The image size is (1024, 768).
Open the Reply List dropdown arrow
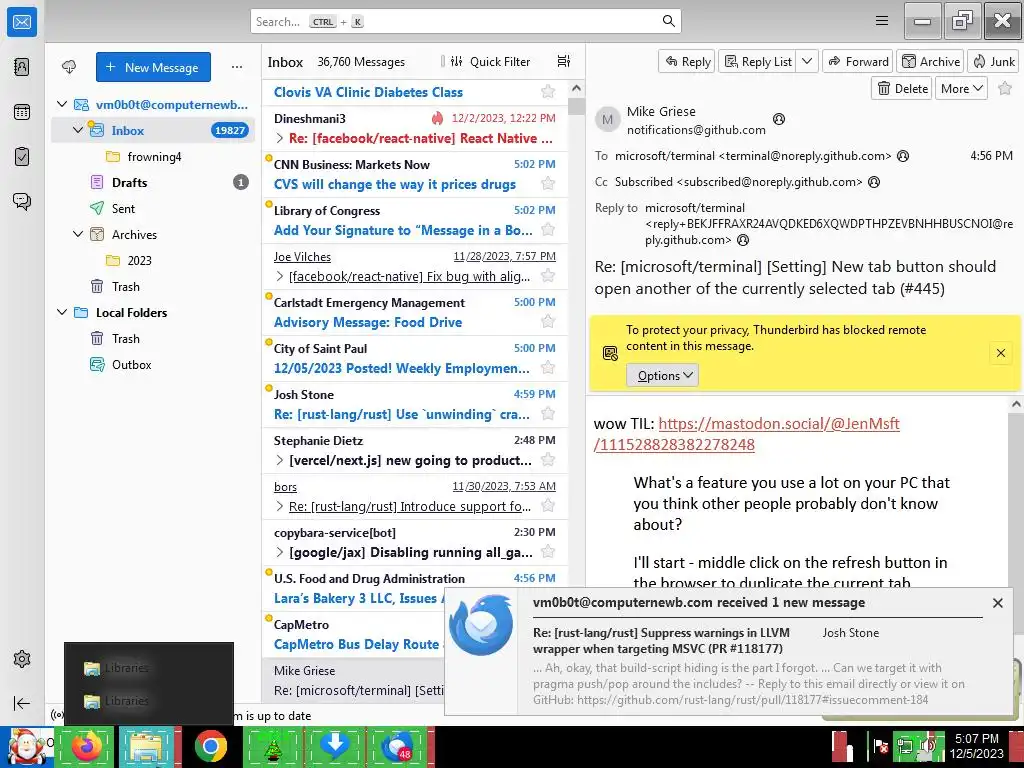[x=807, y=61]
